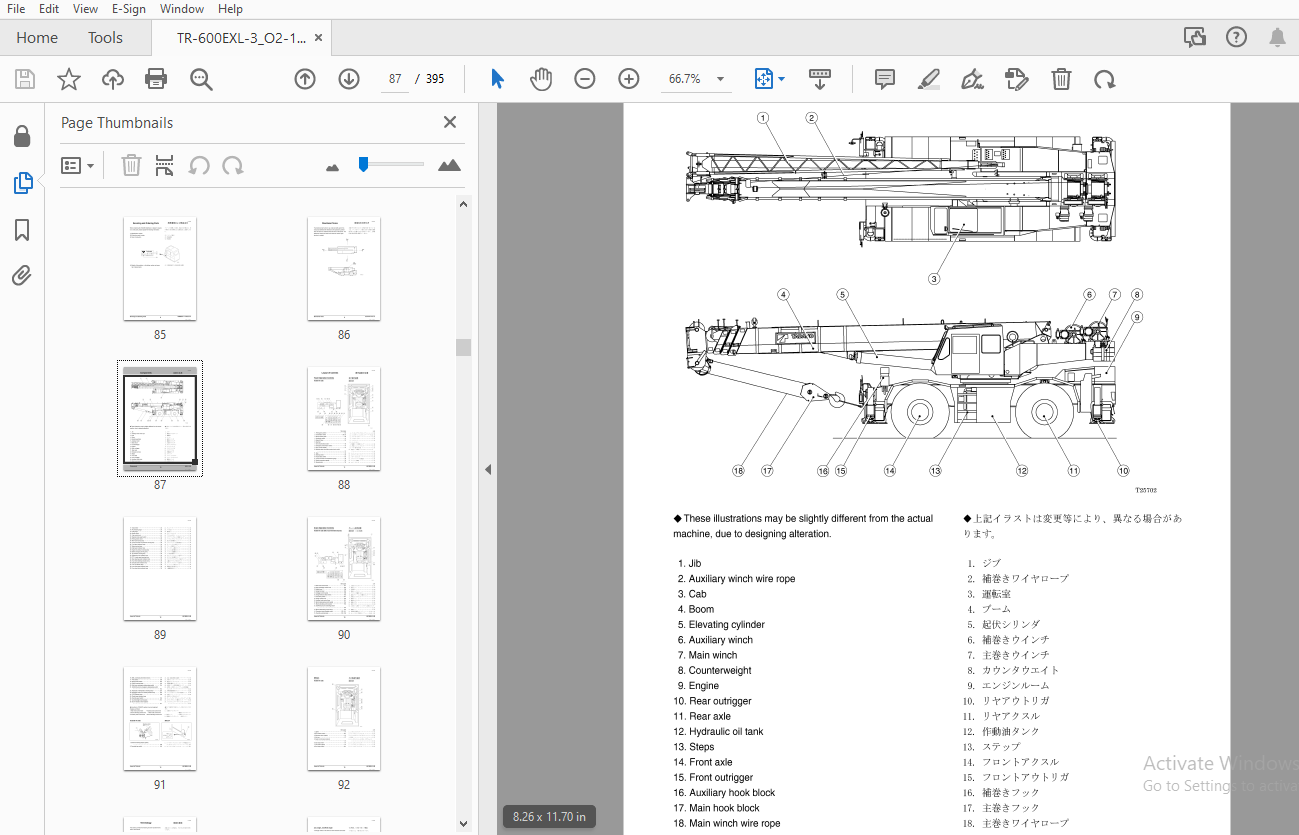
Task: Click the print pages thumbnail icon
Action: (165, 165)
